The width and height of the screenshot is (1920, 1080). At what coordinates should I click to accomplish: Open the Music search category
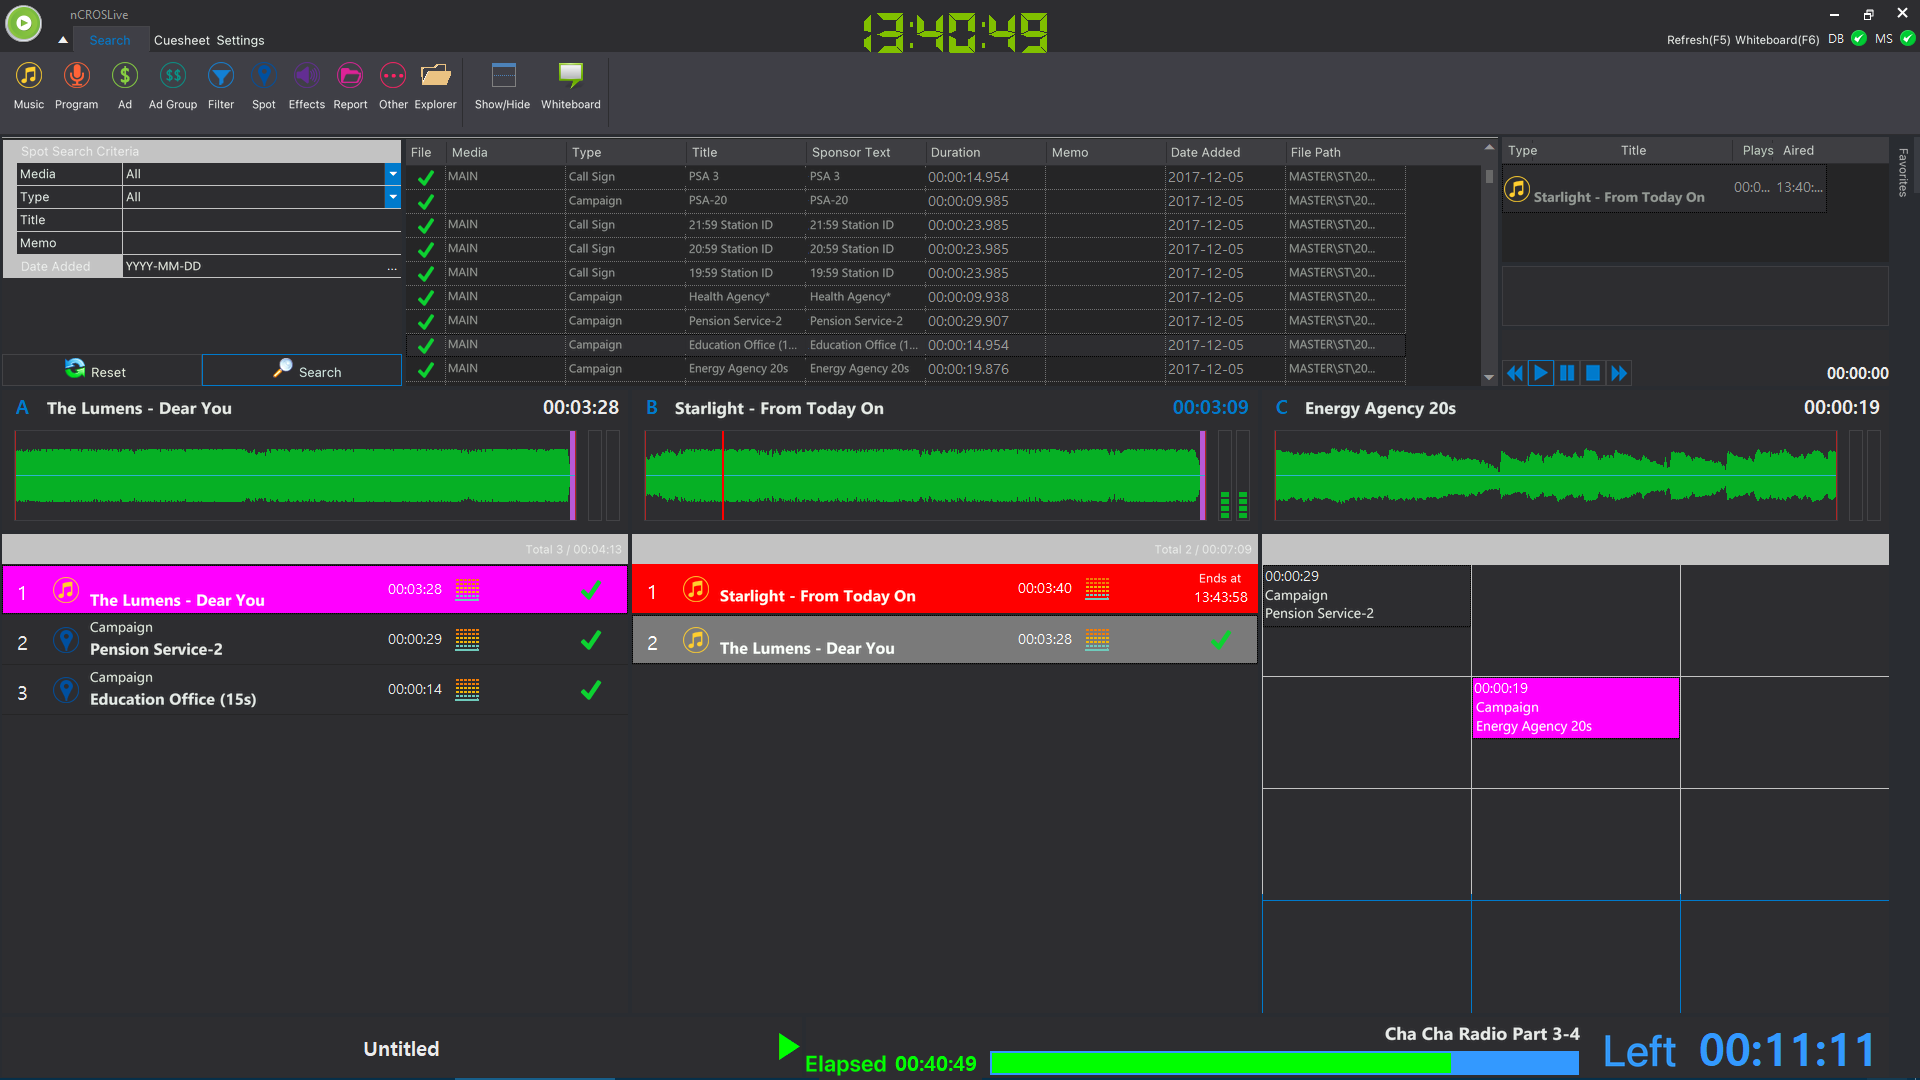coord(28,86)
